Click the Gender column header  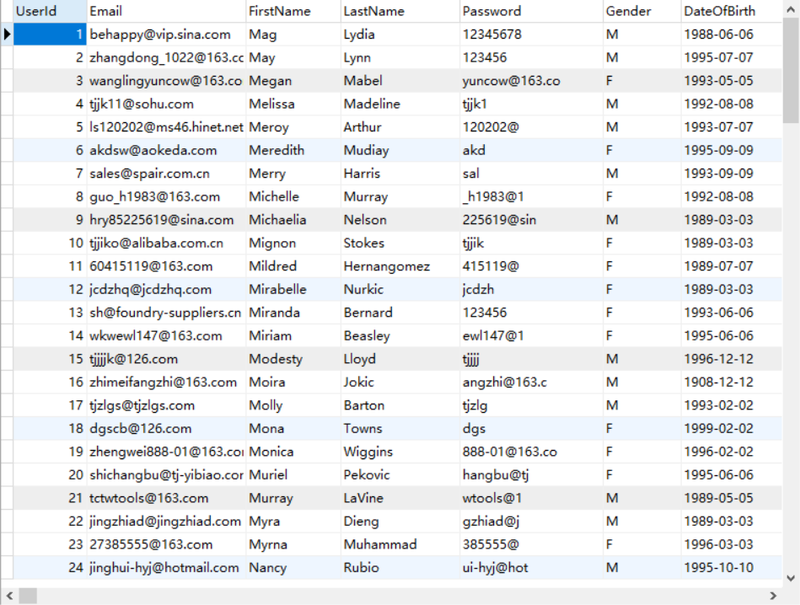pyautogui.click(x=642, y=11)
